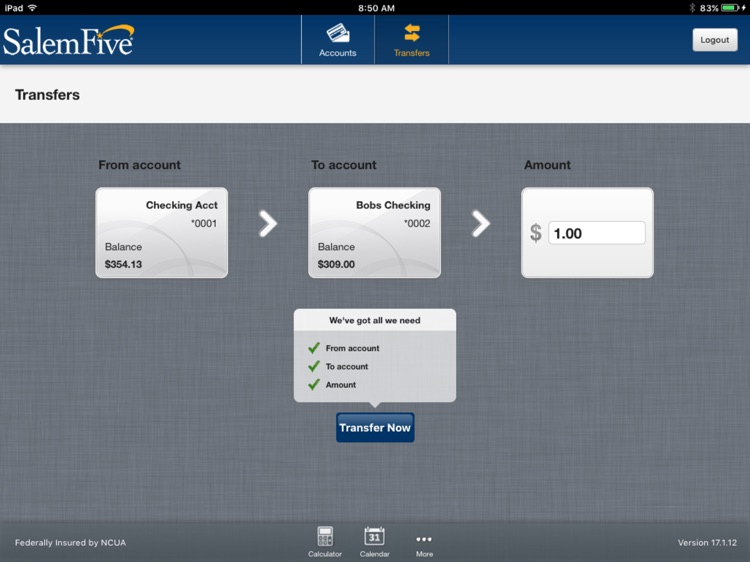Open the Calculator tool
This screenshot has width=750, height=562.
coord(325,542)
